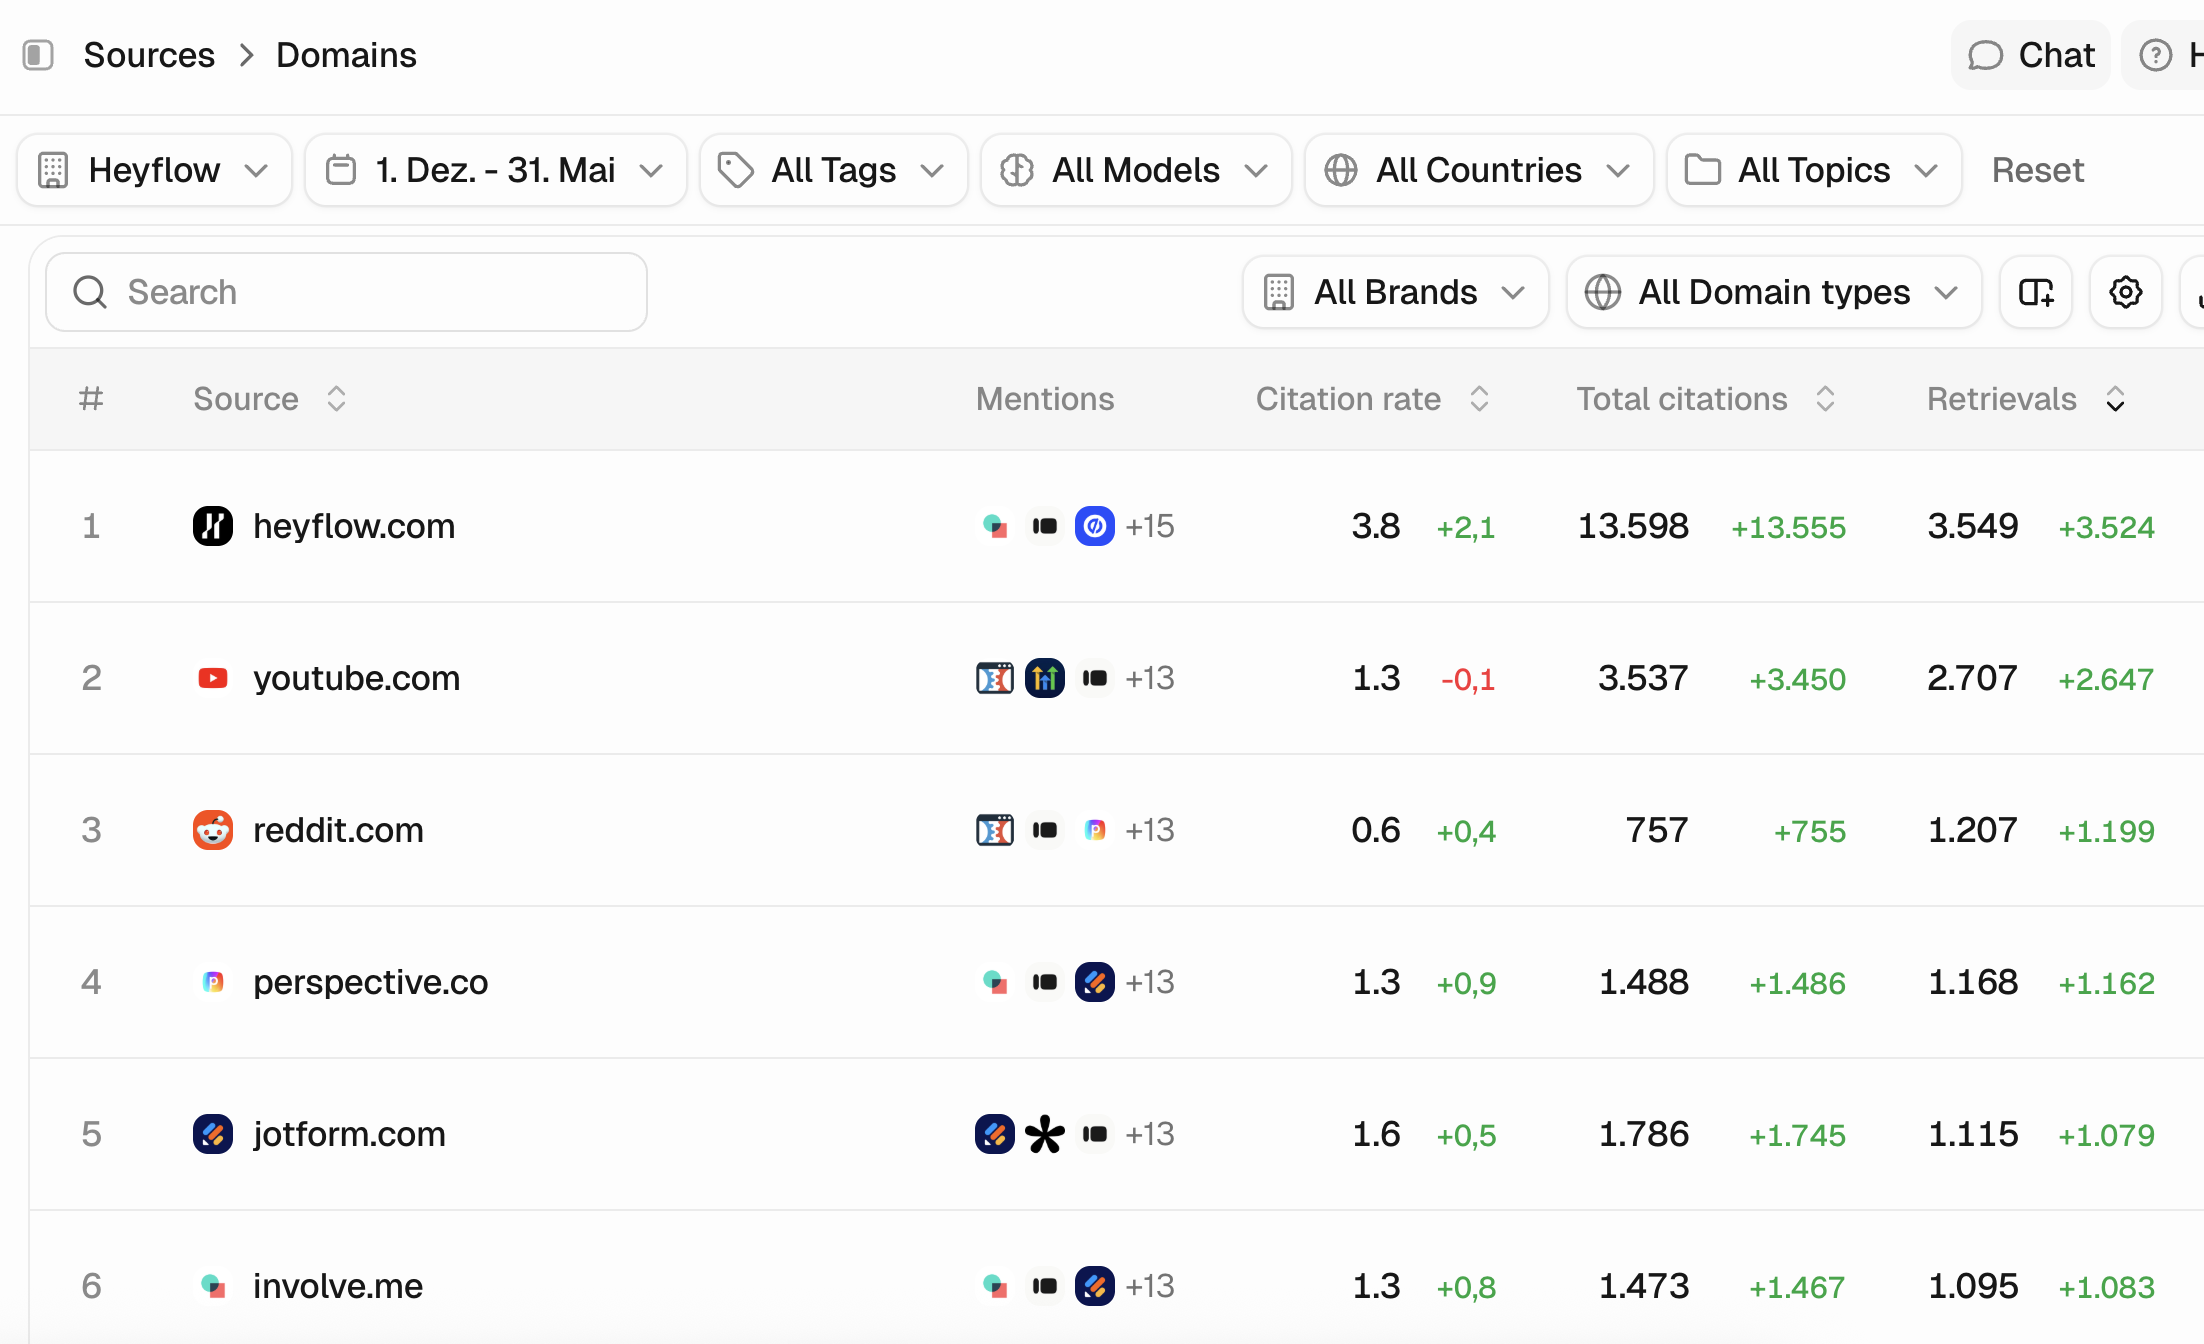Viewport: 2204px width, 1344px height.
Task: Click the reddit.com mascot icon
Action: (213, 830)
